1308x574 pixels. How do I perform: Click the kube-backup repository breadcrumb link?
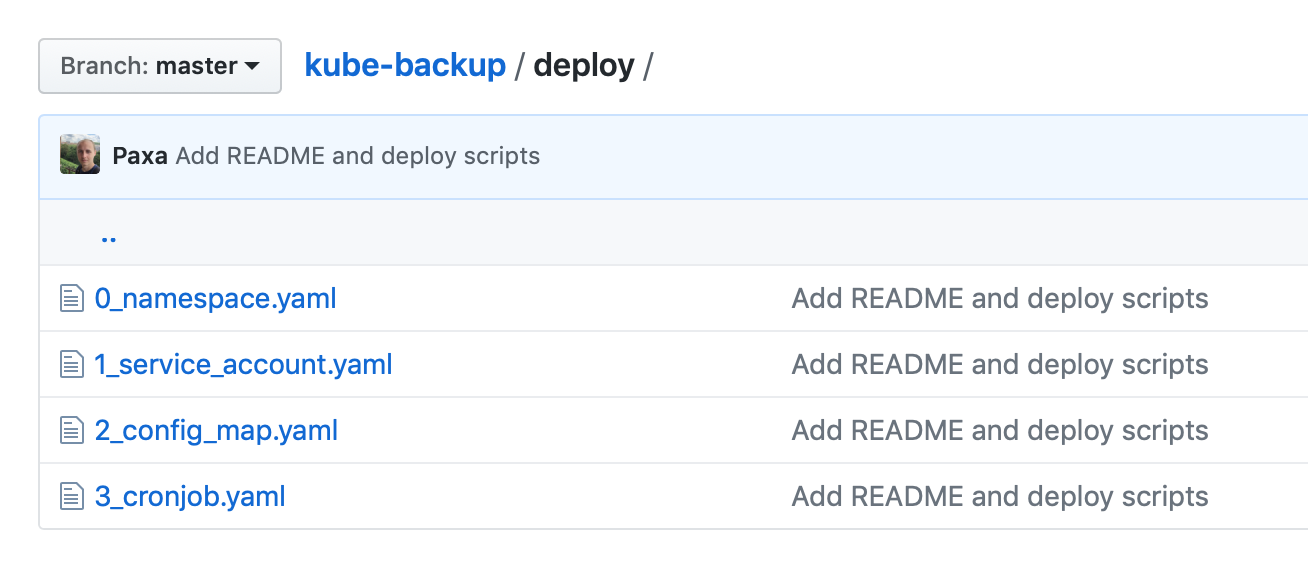405,66
